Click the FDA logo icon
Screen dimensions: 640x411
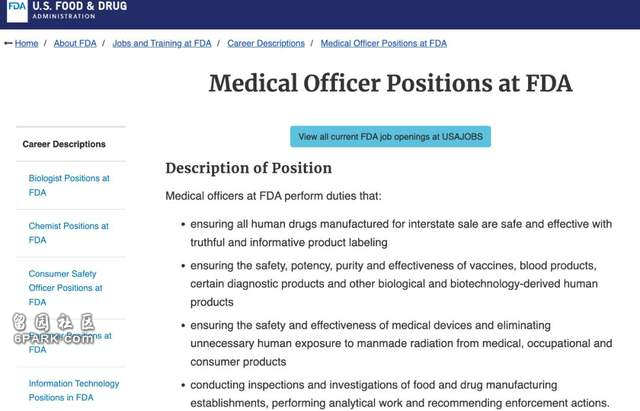(17, 10)
